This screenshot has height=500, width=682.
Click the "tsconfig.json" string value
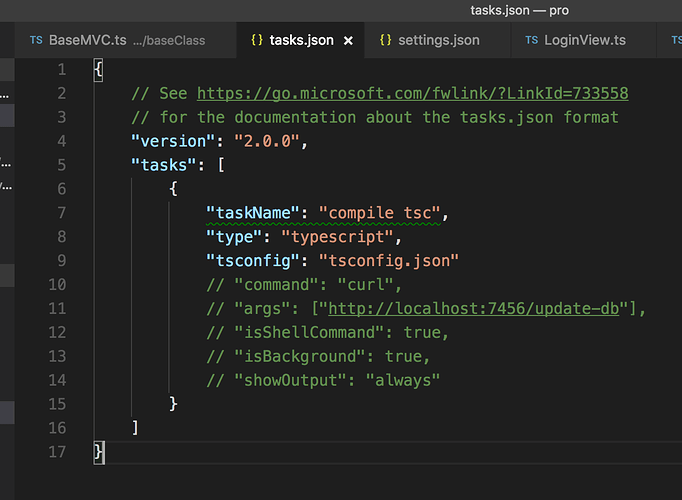tap(388, 261)
